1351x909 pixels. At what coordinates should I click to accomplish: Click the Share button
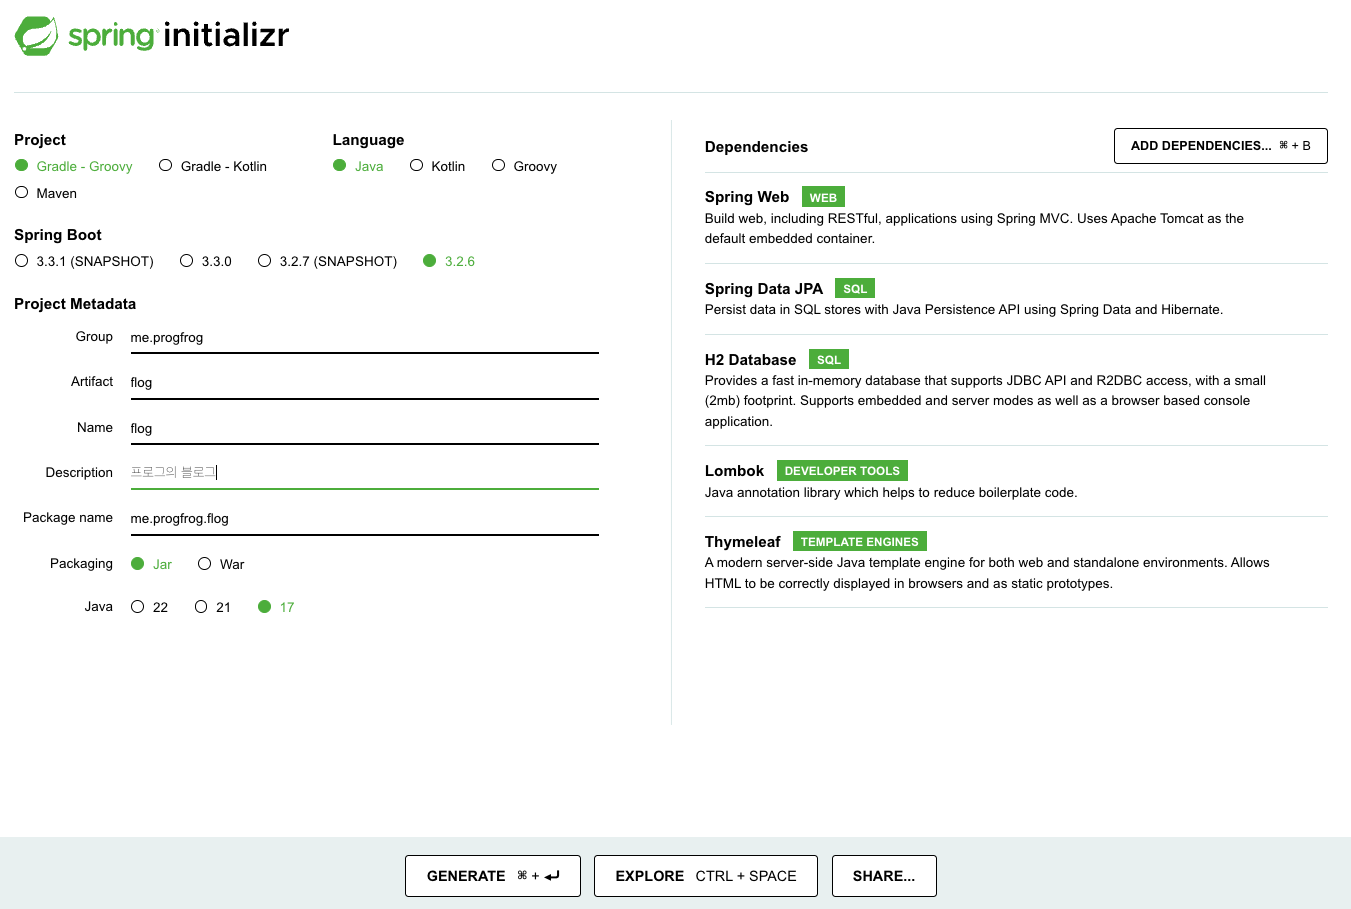pyautogui.click(x=884, y=876)
